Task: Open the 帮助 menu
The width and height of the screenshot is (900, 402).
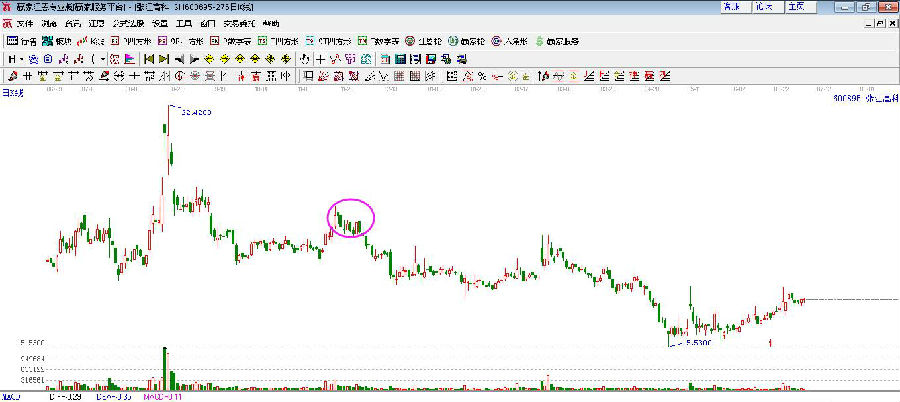Action: [273, 22]
